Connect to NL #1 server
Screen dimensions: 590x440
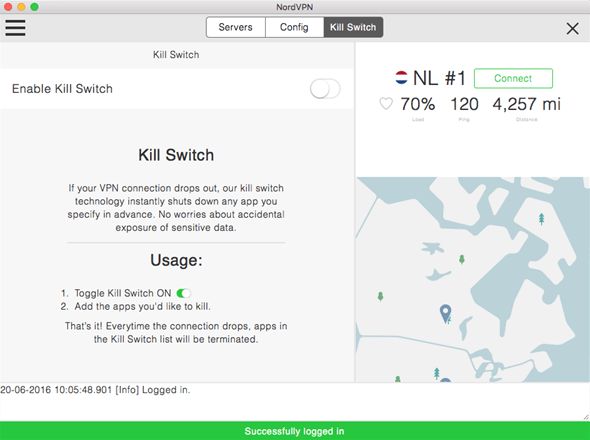[x=513, y=78]
